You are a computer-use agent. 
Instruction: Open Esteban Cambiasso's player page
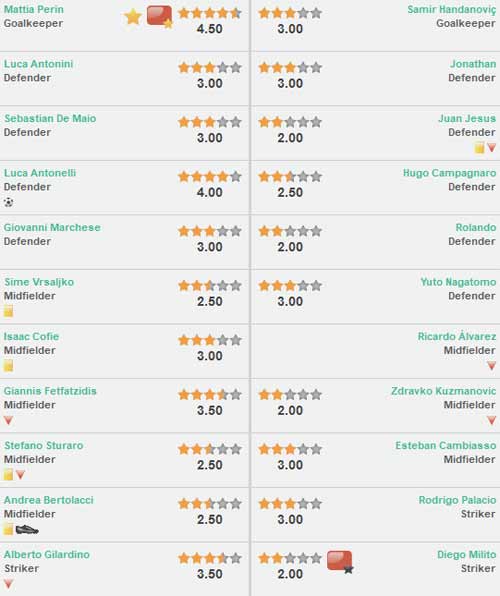coord(446,445)
